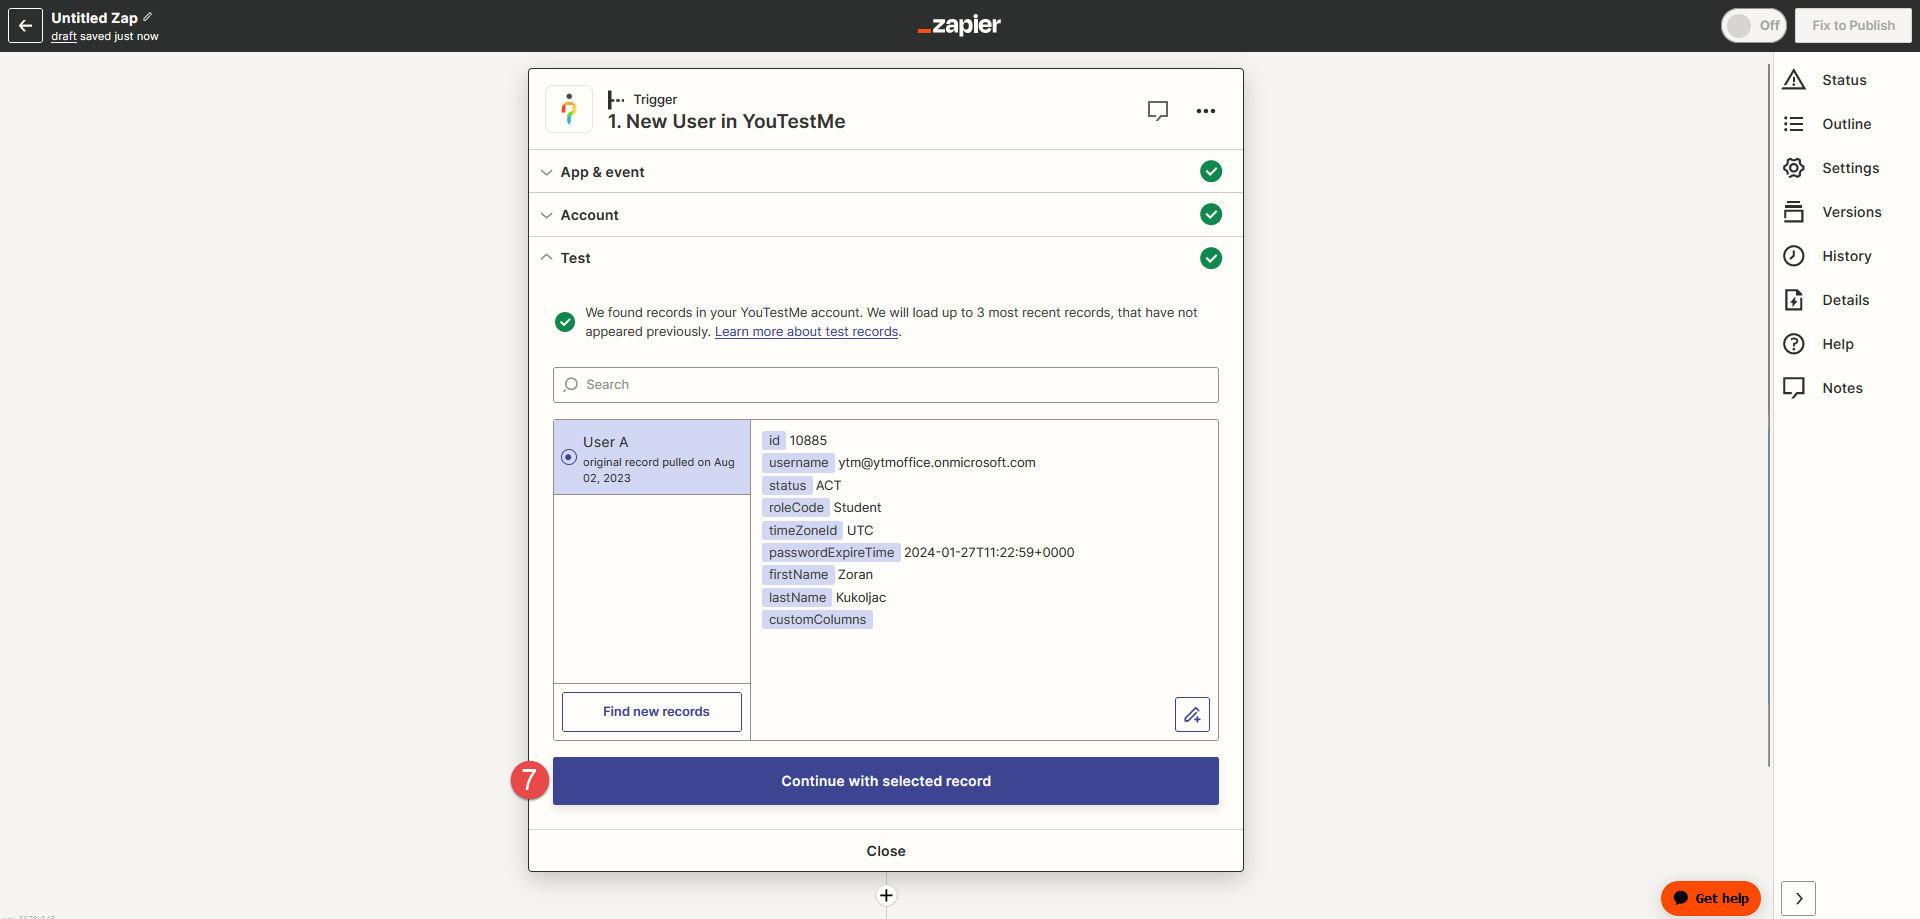The image size is (1920, 919).
Task: Edit the Untitled Zap name pencil
Action: click(x=148, y=17)
